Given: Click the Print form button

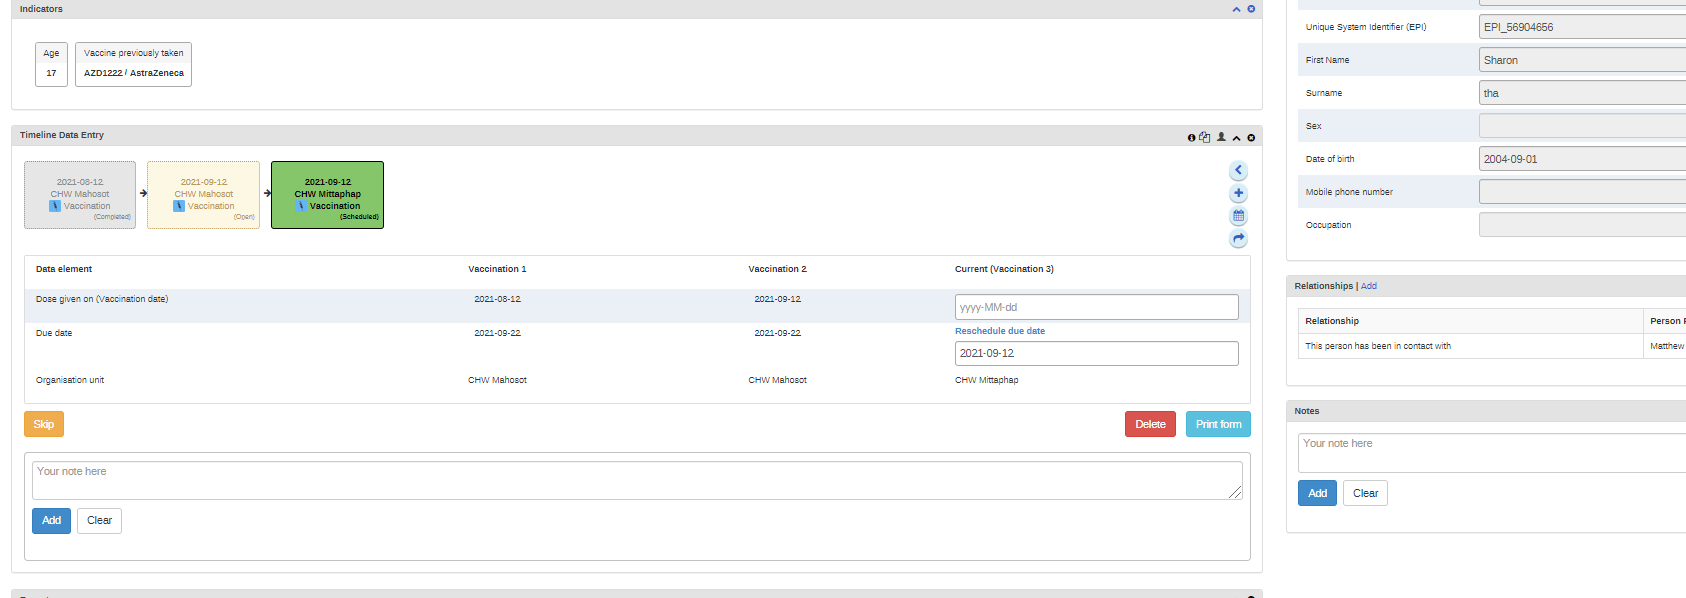Looking at the screenshot, I should point(1218,424).
